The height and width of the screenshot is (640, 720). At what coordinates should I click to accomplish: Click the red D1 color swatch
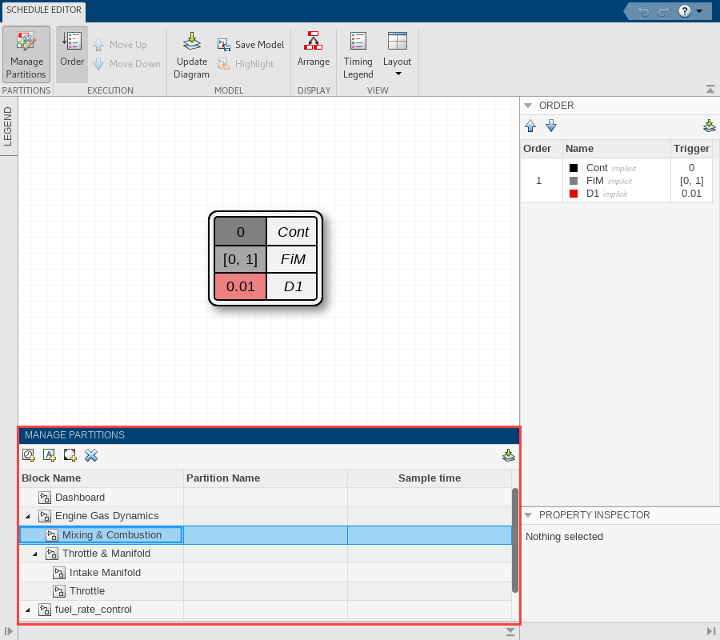point(574,193)
